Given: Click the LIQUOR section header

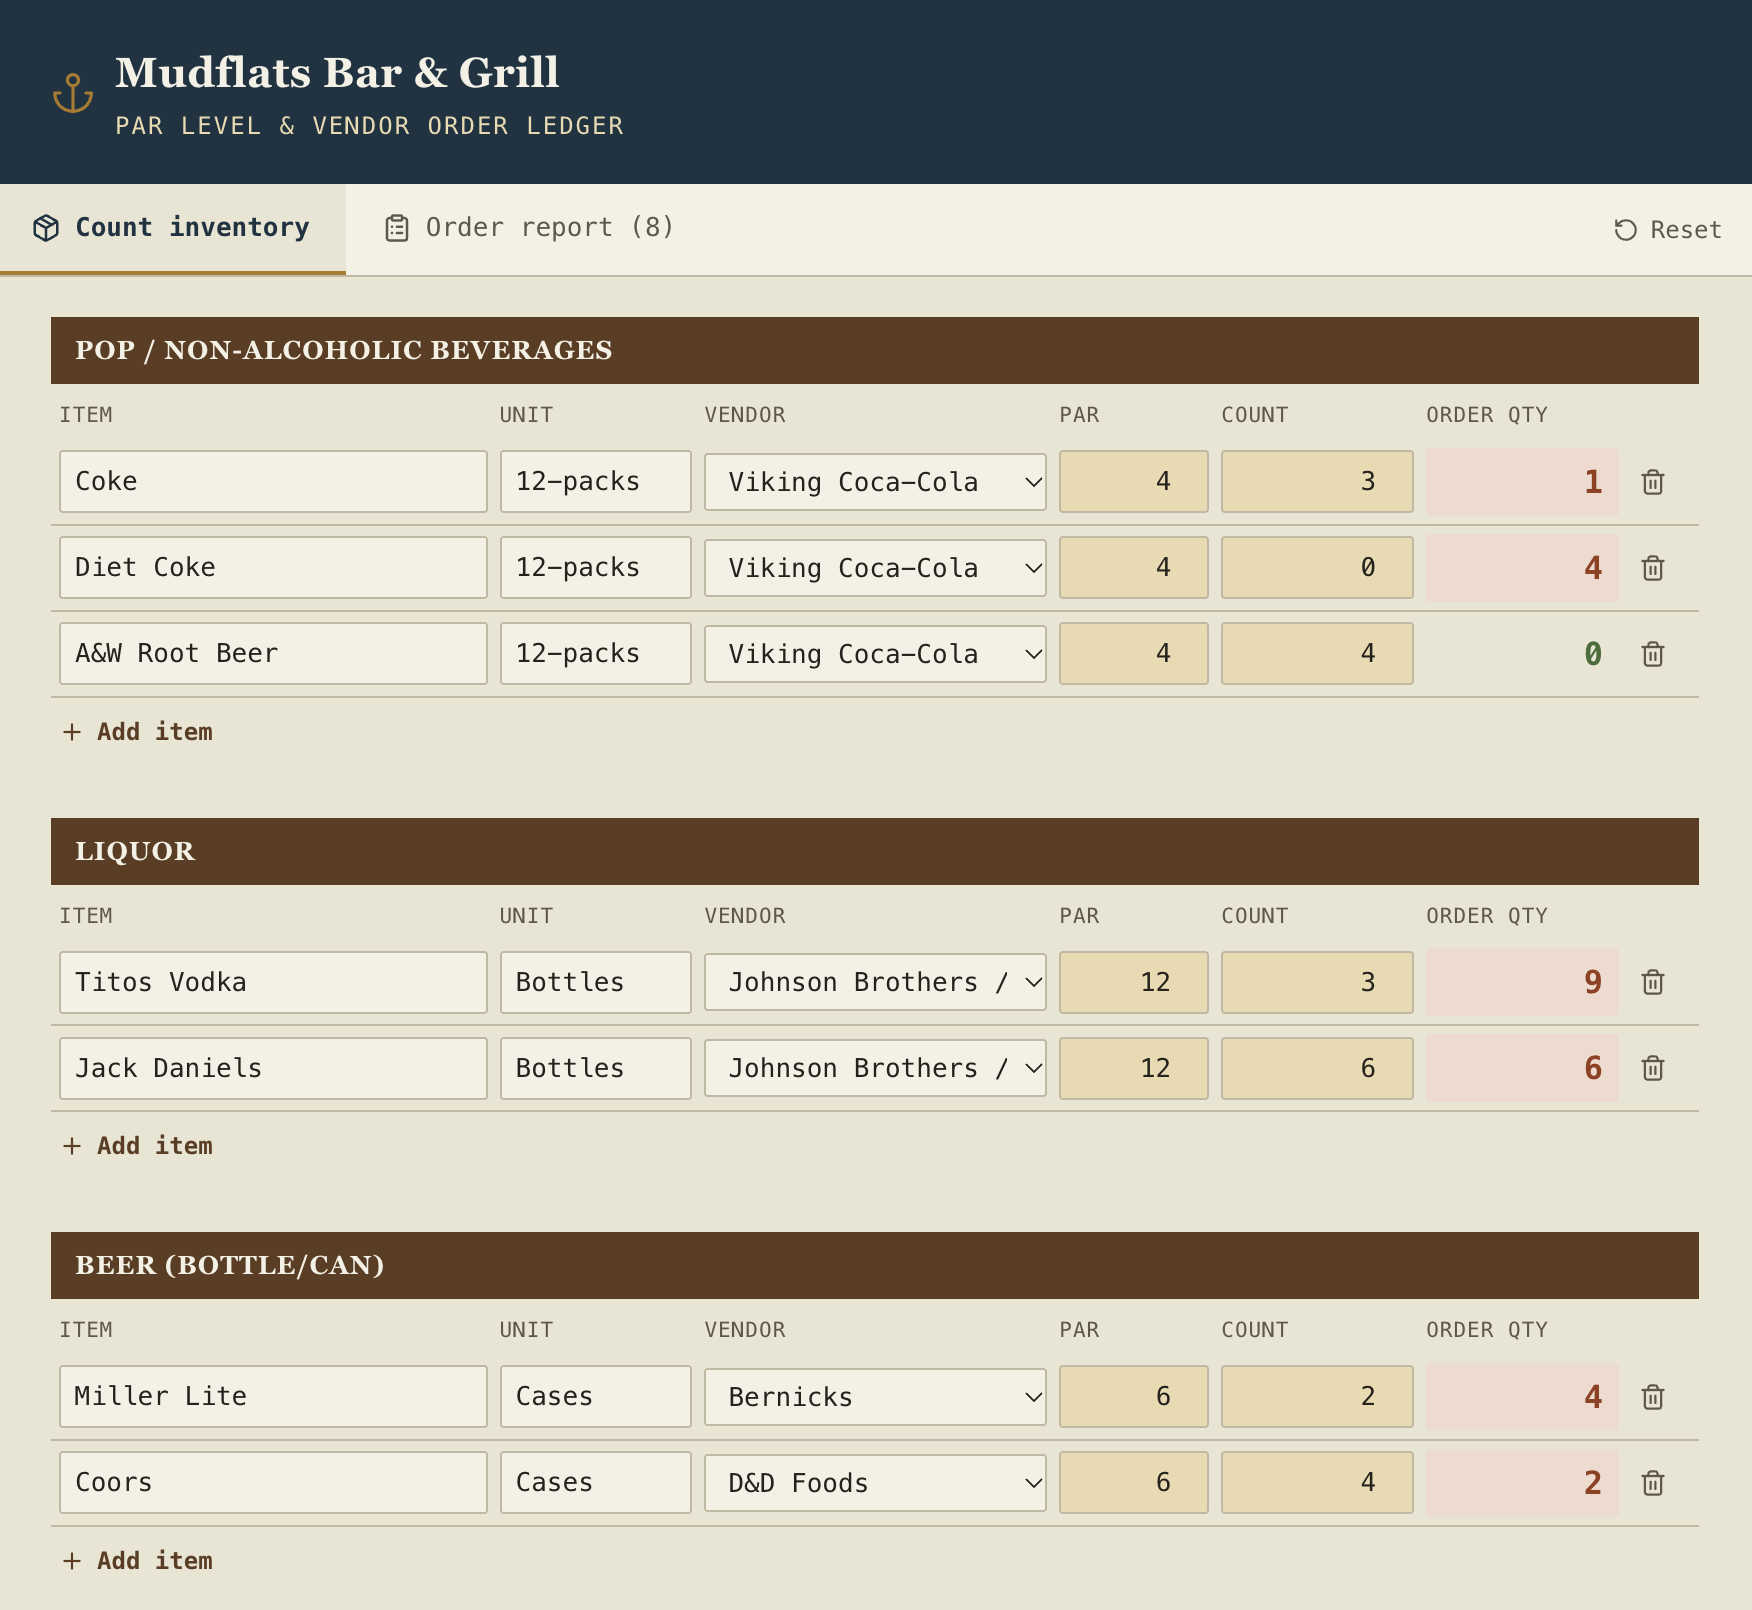Looking at the screenshot, I should coord(875,852).
